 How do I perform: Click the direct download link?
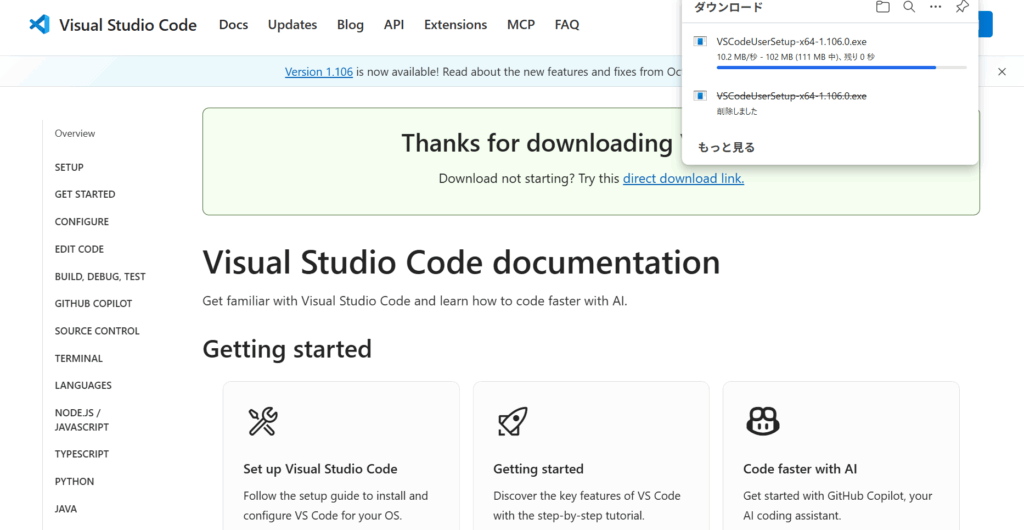click(683, 179)
